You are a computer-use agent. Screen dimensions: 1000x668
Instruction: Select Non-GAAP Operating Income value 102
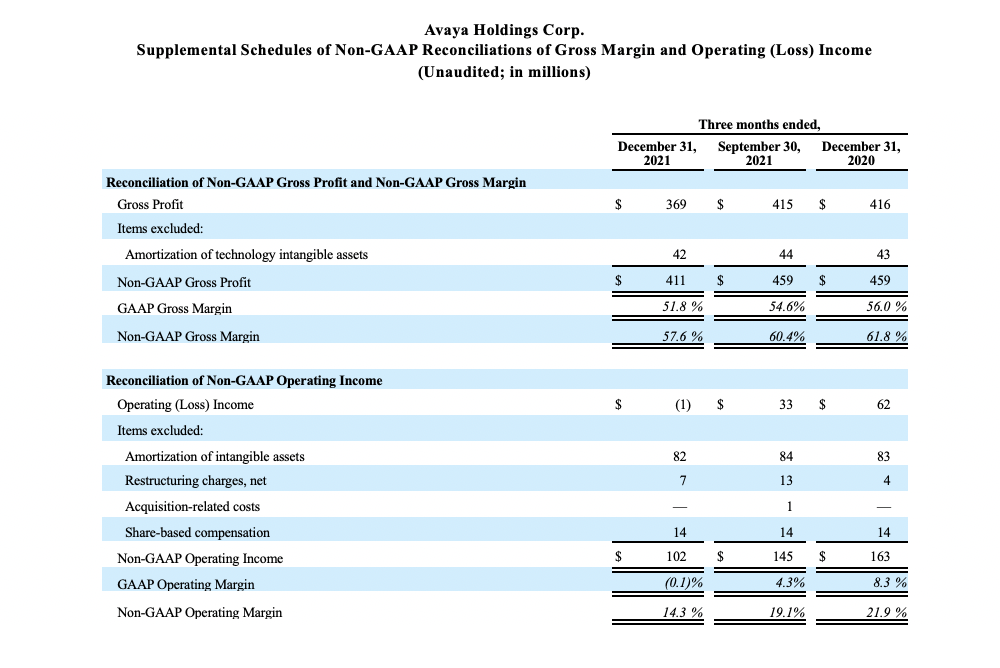tap(676, 556)
